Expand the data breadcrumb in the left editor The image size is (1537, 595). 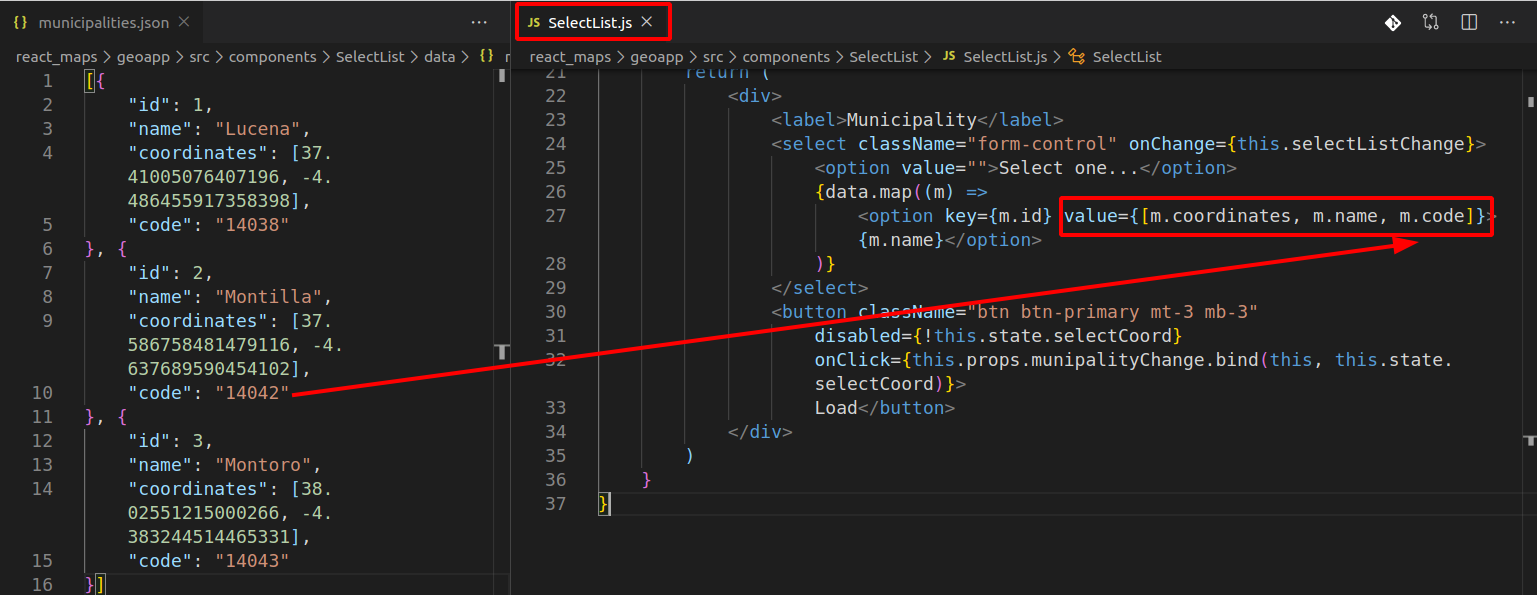pos(439,57)
